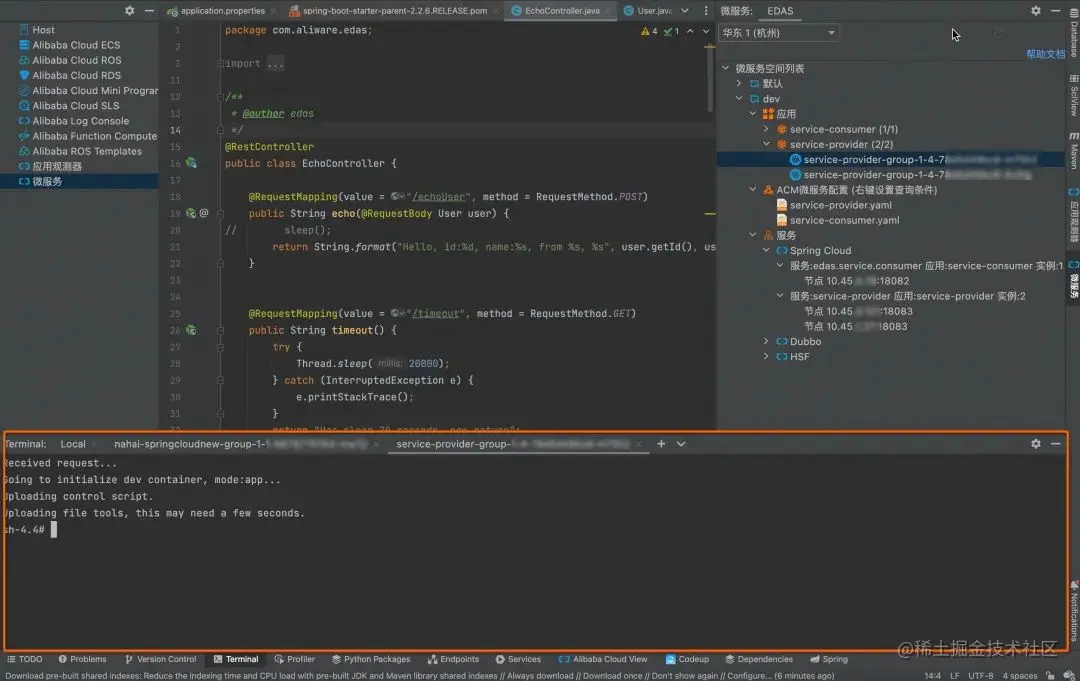Image resolution: width=1080 pixels, height=681 pixels.
Task: Select Alibaba Function Compute entry
Action: pos(87,136)
